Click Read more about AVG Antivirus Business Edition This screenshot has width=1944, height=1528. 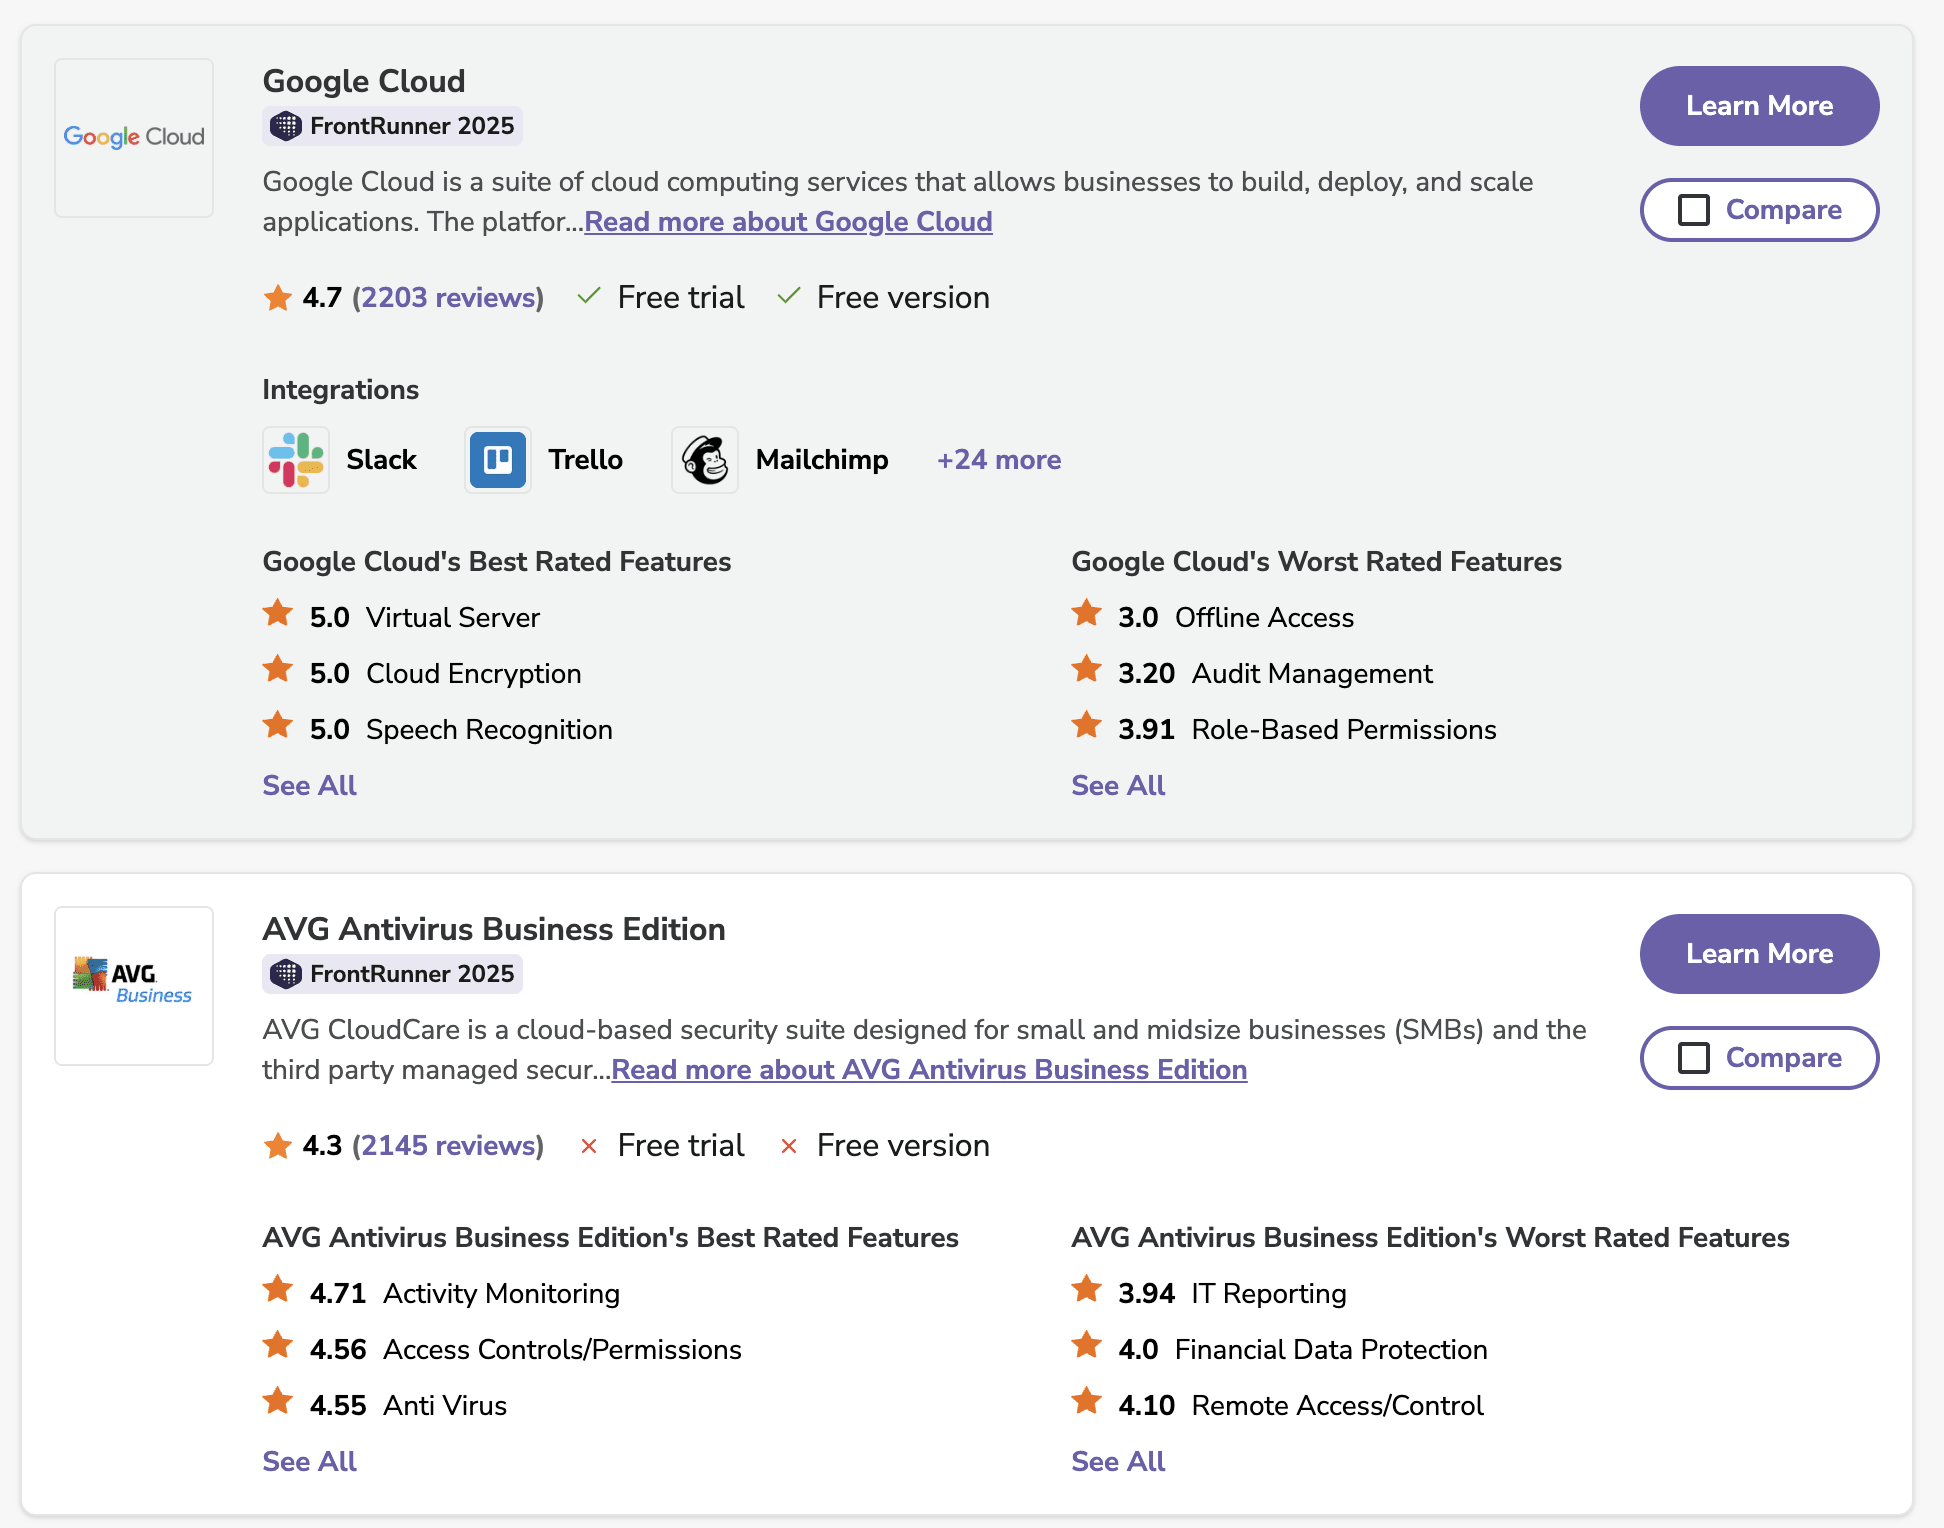pyautogui.click(x=929, y=1069)
